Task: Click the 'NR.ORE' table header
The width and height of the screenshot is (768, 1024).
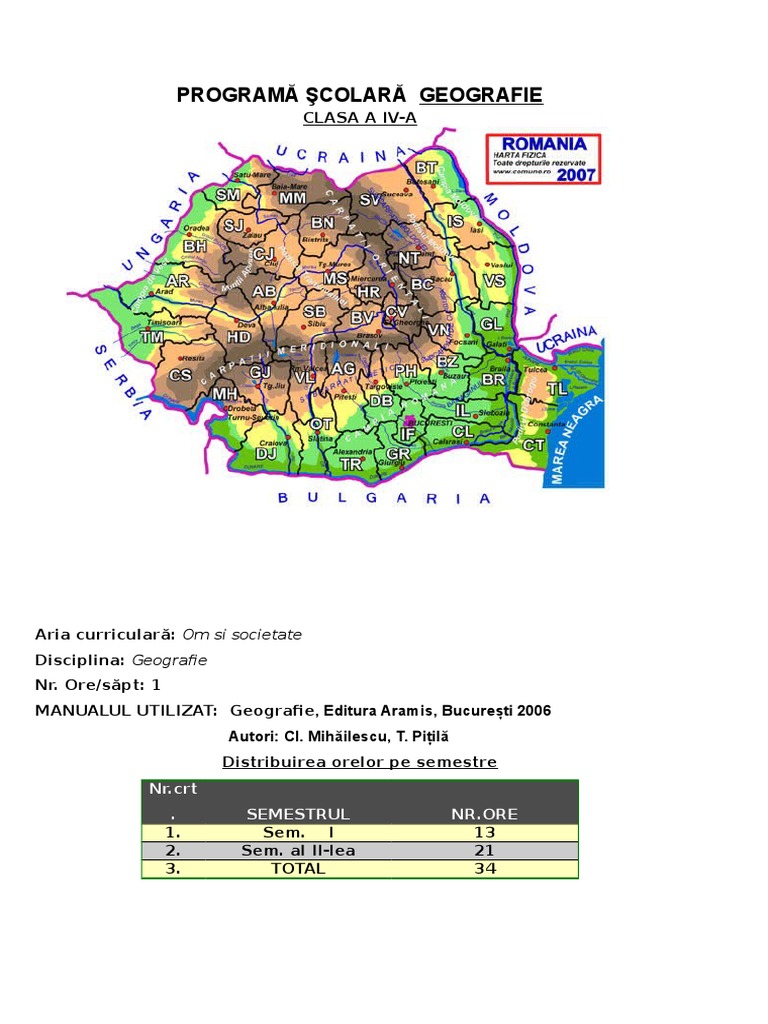Action: point(485,814)
